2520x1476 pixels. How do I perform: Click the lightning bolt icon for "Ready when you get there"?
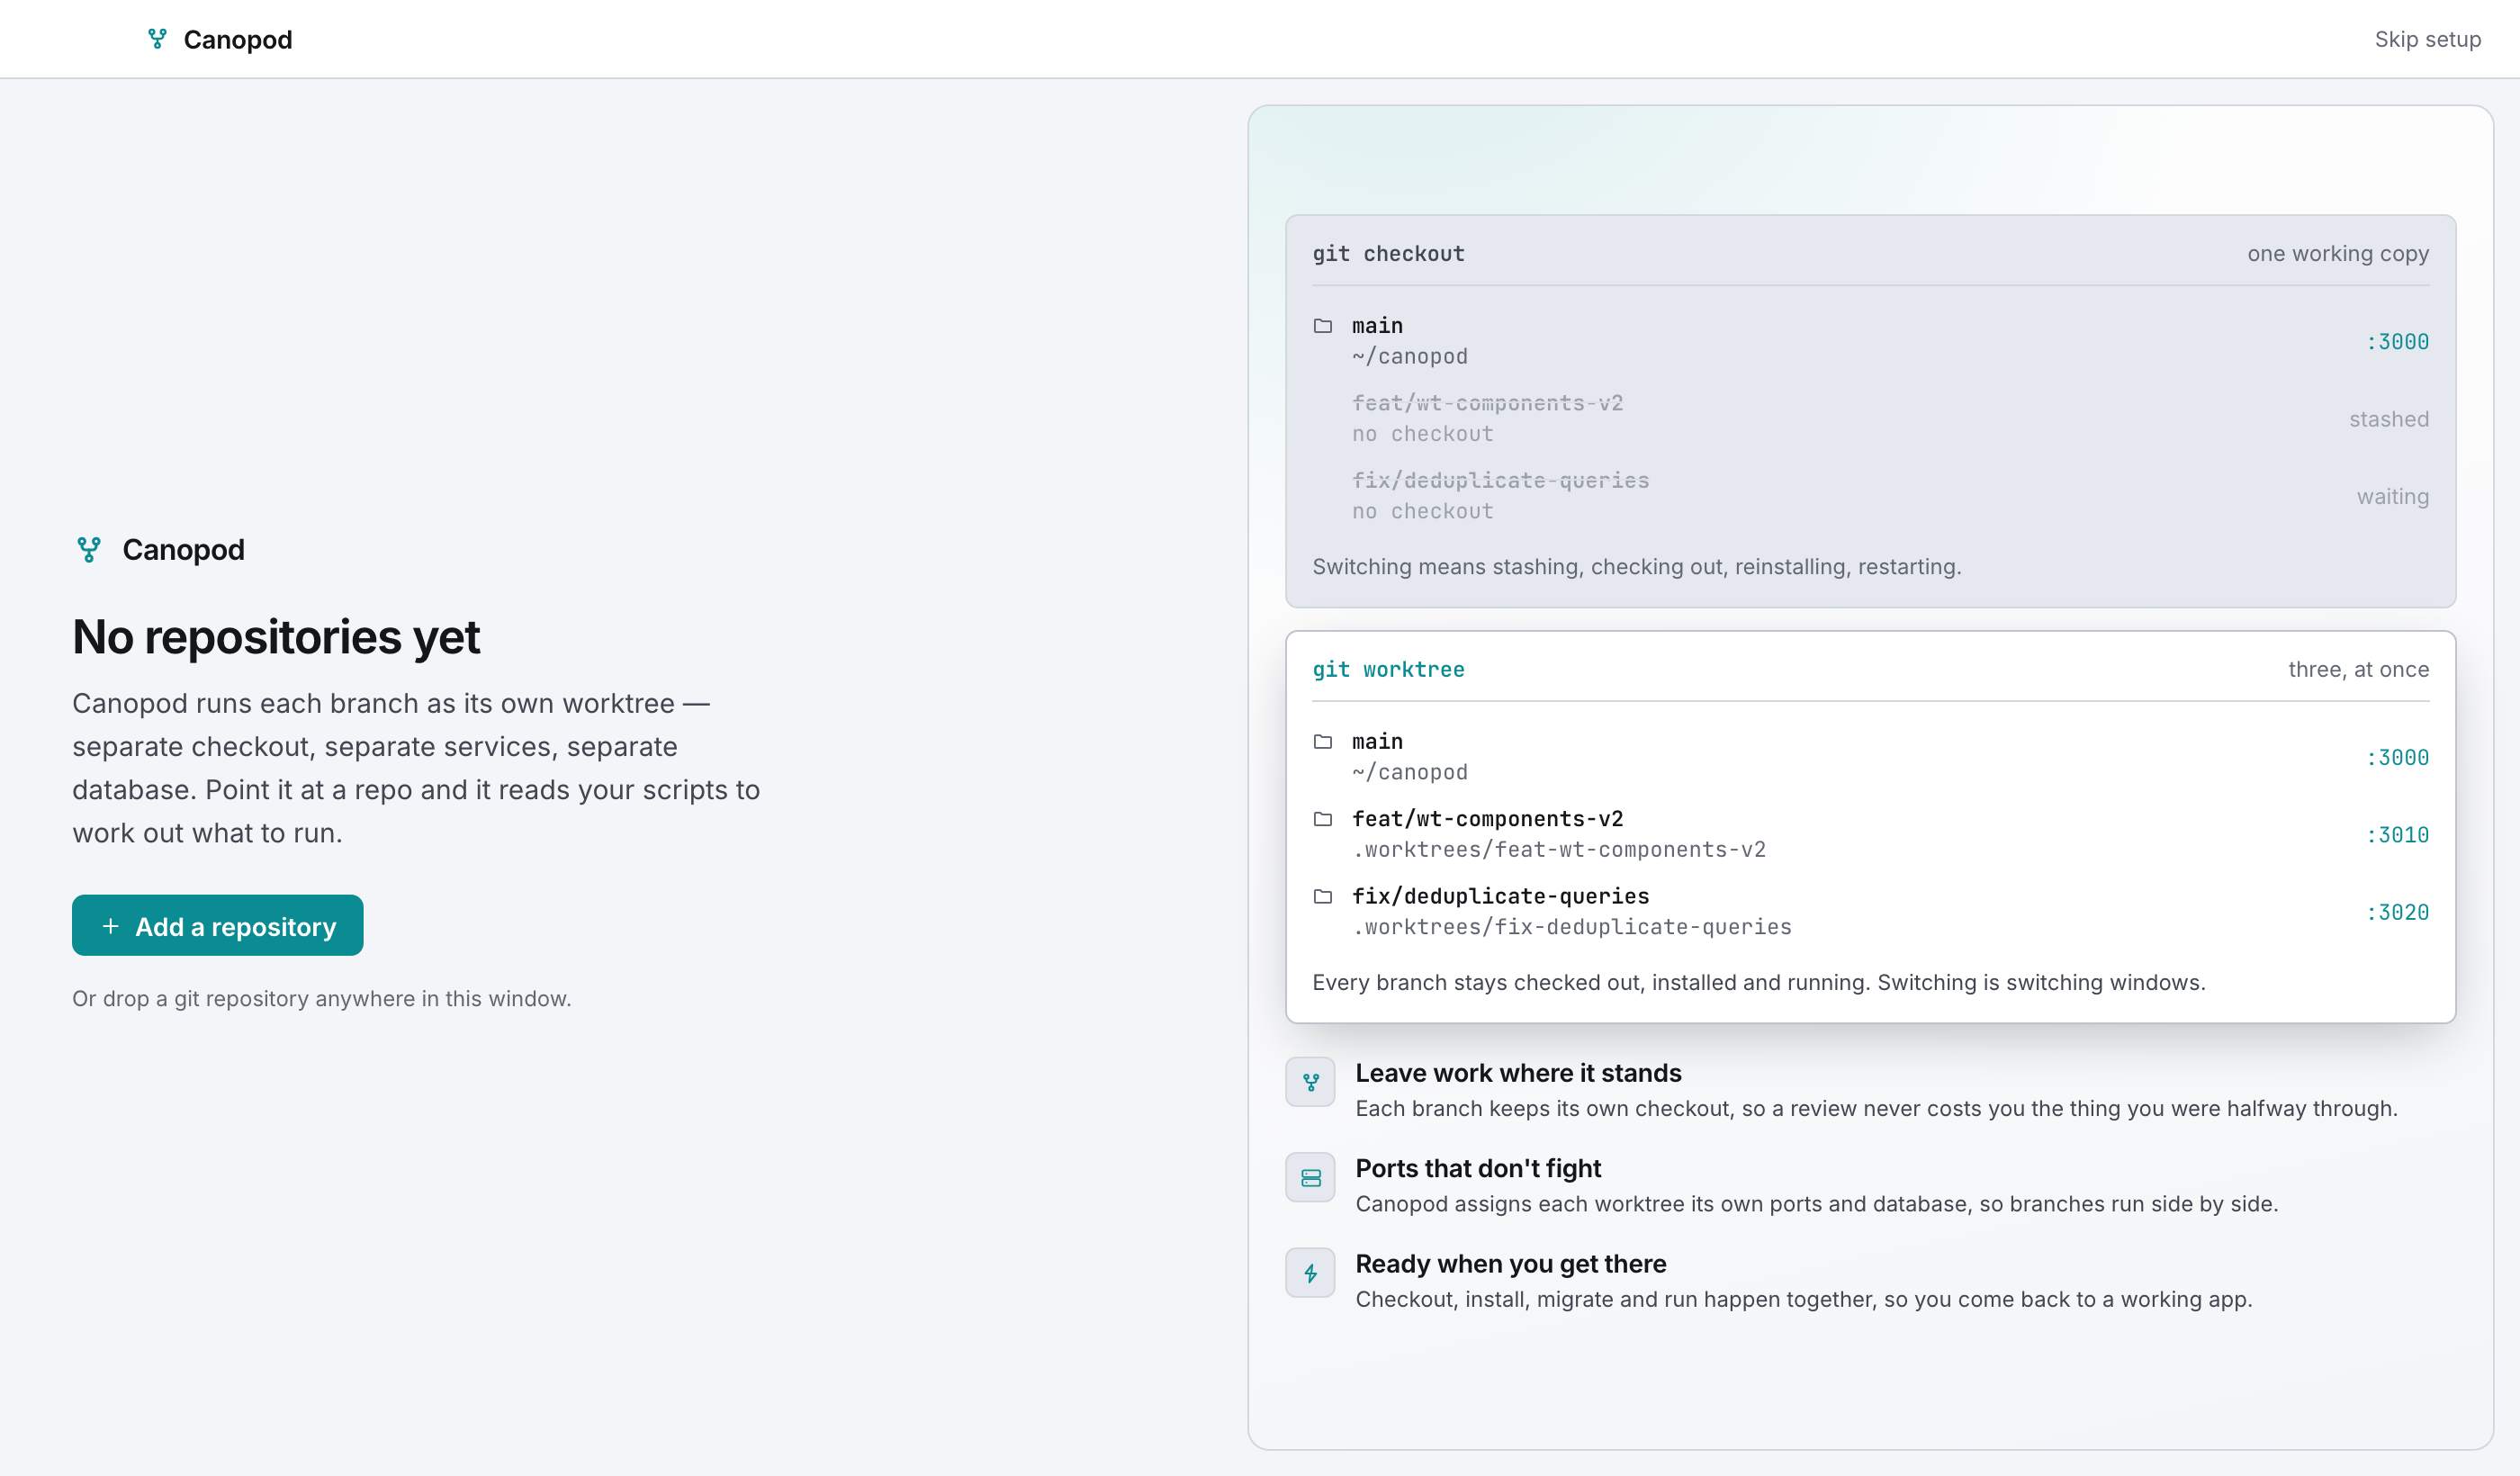click(1310, 1273)
